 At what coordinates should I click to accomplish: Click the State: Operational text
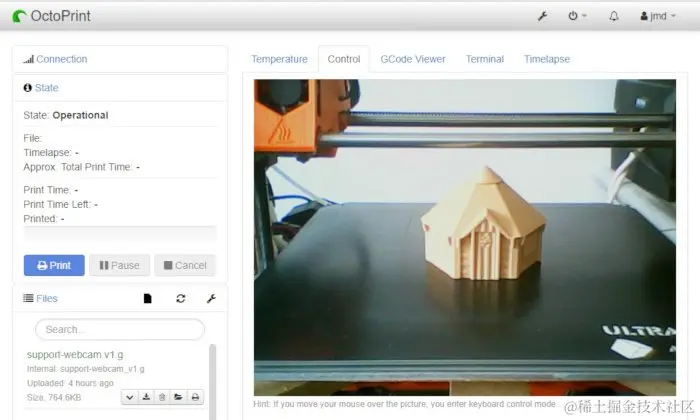pyautogui.click(x=66, y=115)
